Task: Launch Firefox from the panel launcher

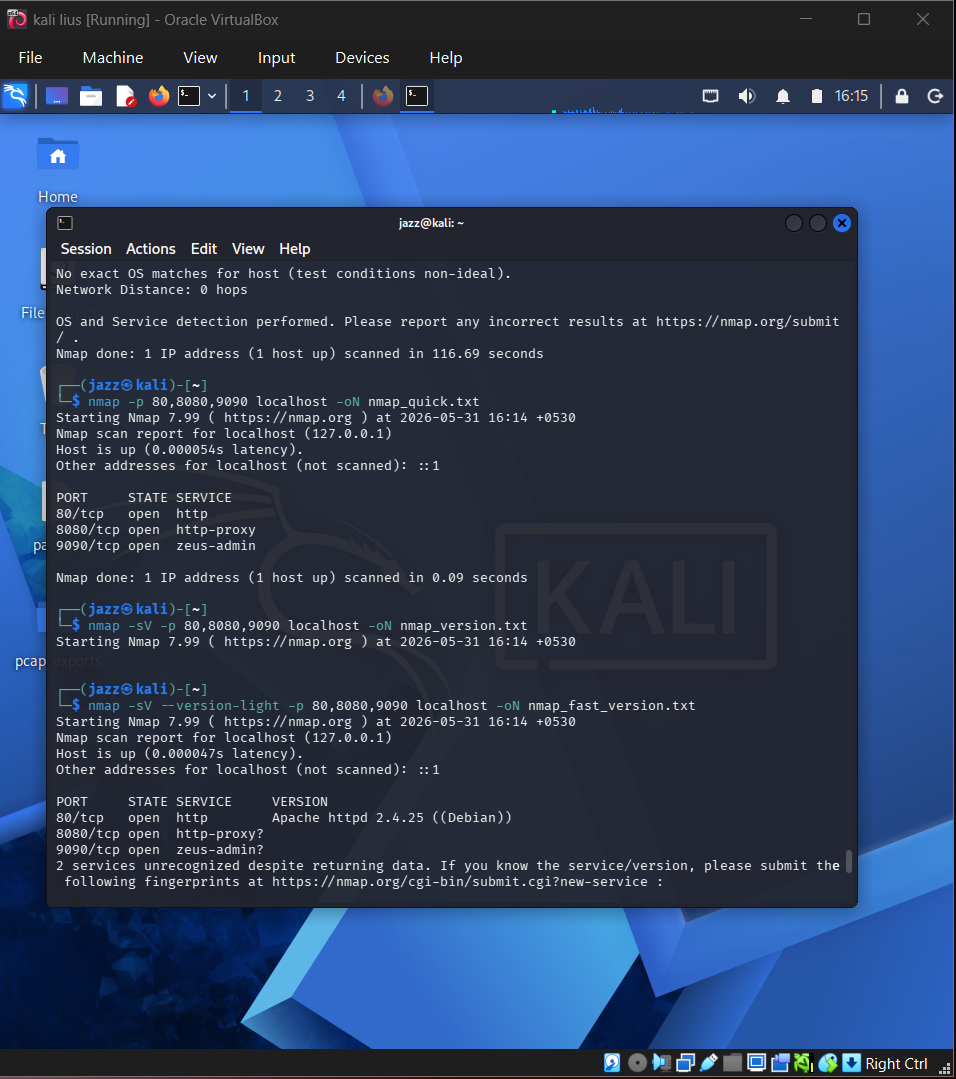Action: pos(159,96)
